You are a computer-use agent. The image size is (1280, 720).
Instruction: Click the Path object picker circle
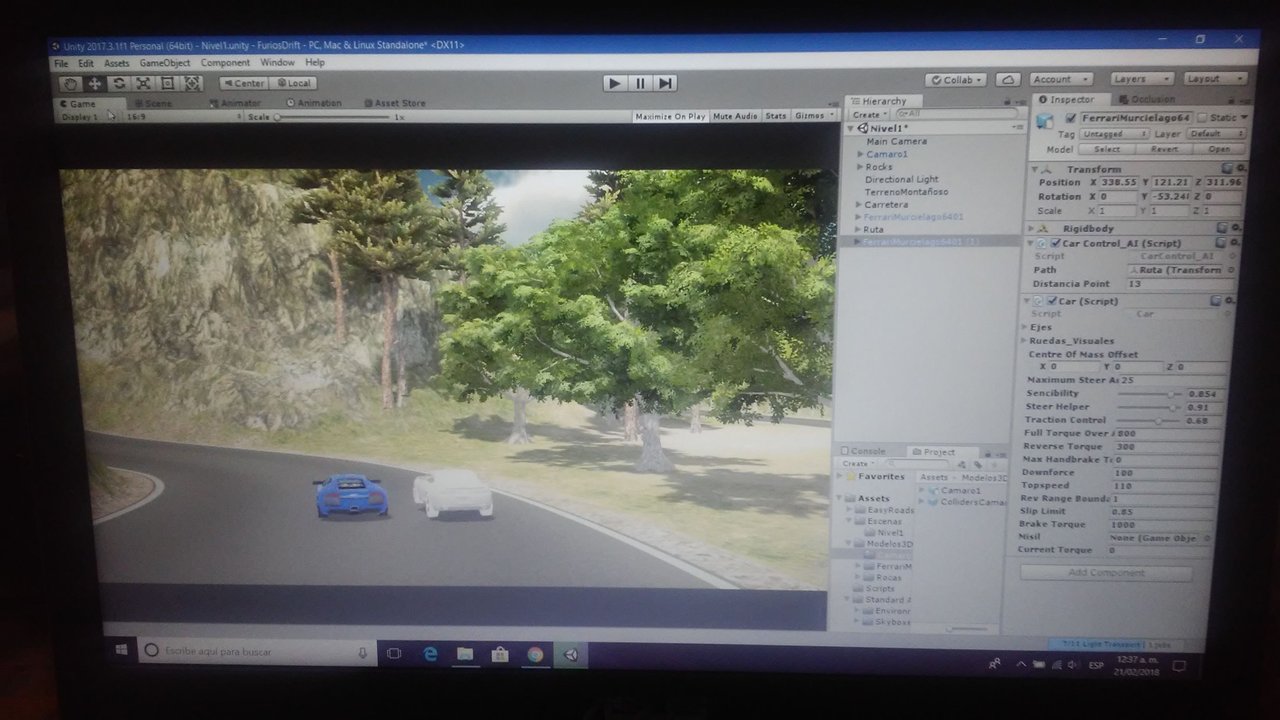tap(1231, 270)
